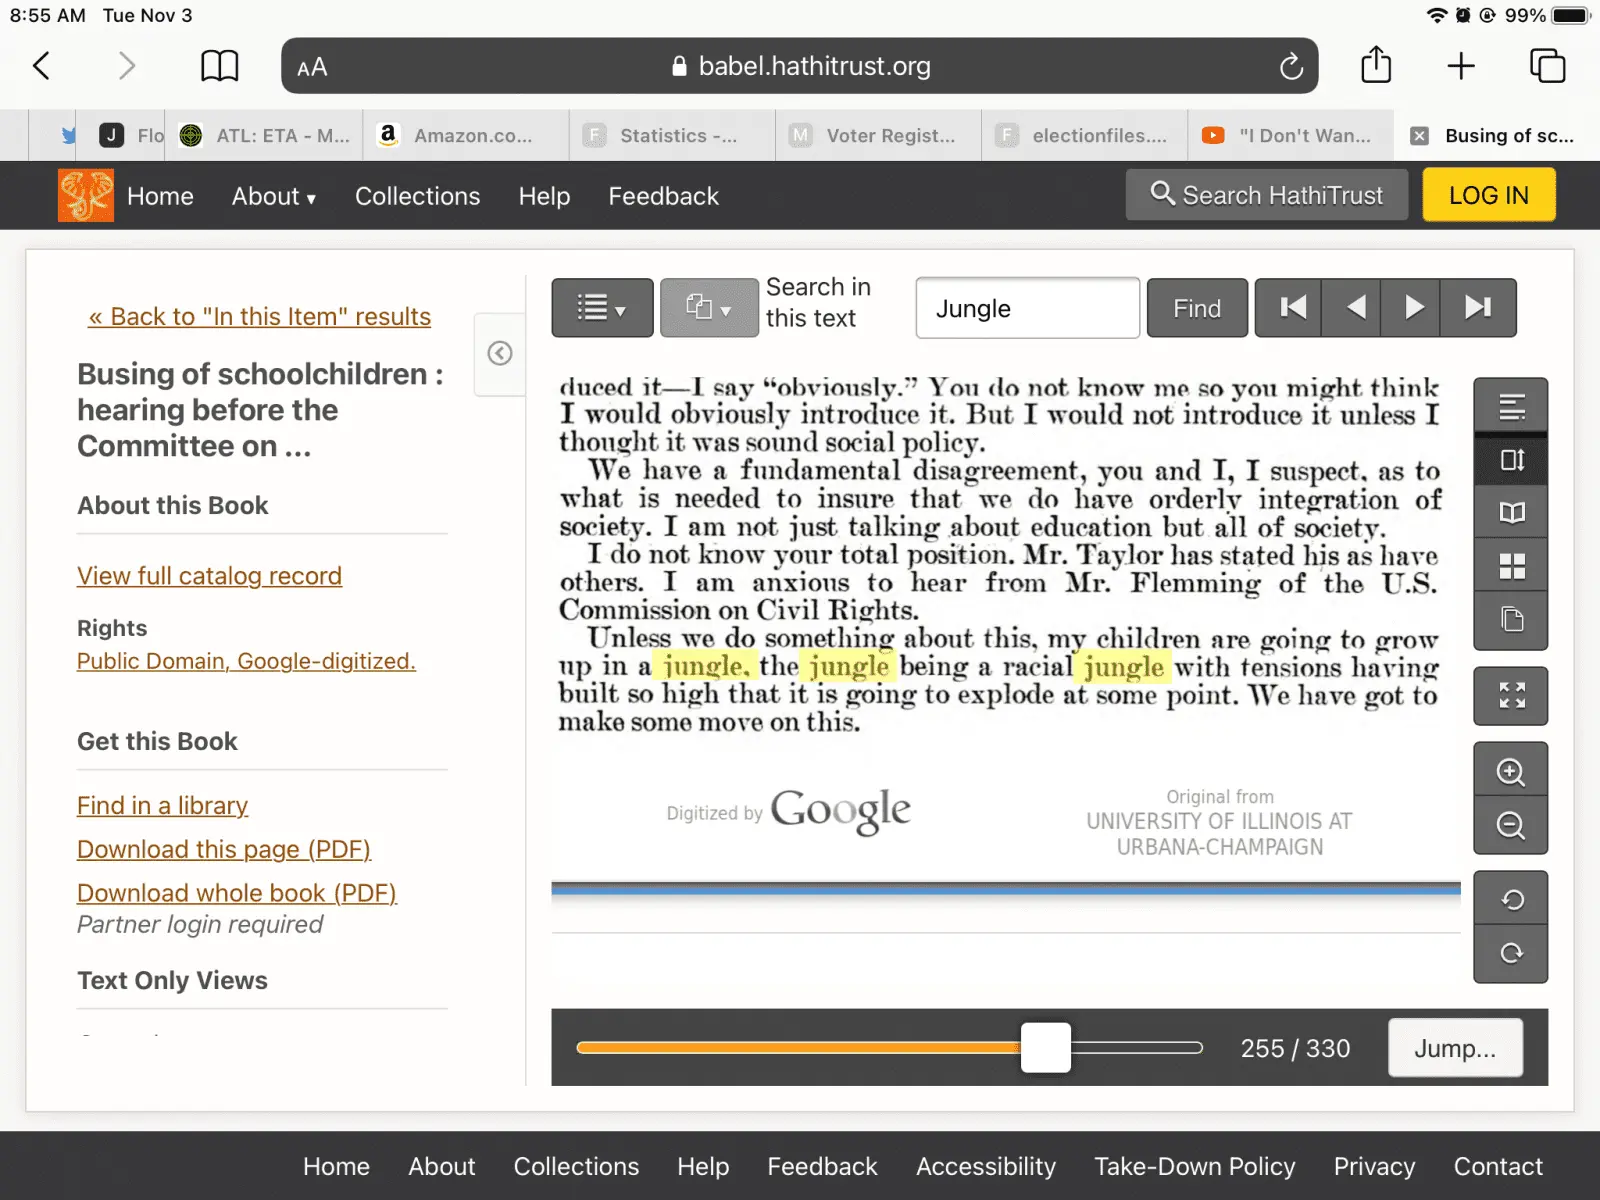Click the page position slider handle
Image resolution: width=1600 pixels, height=1200 pixels.
[1045, 1047]
